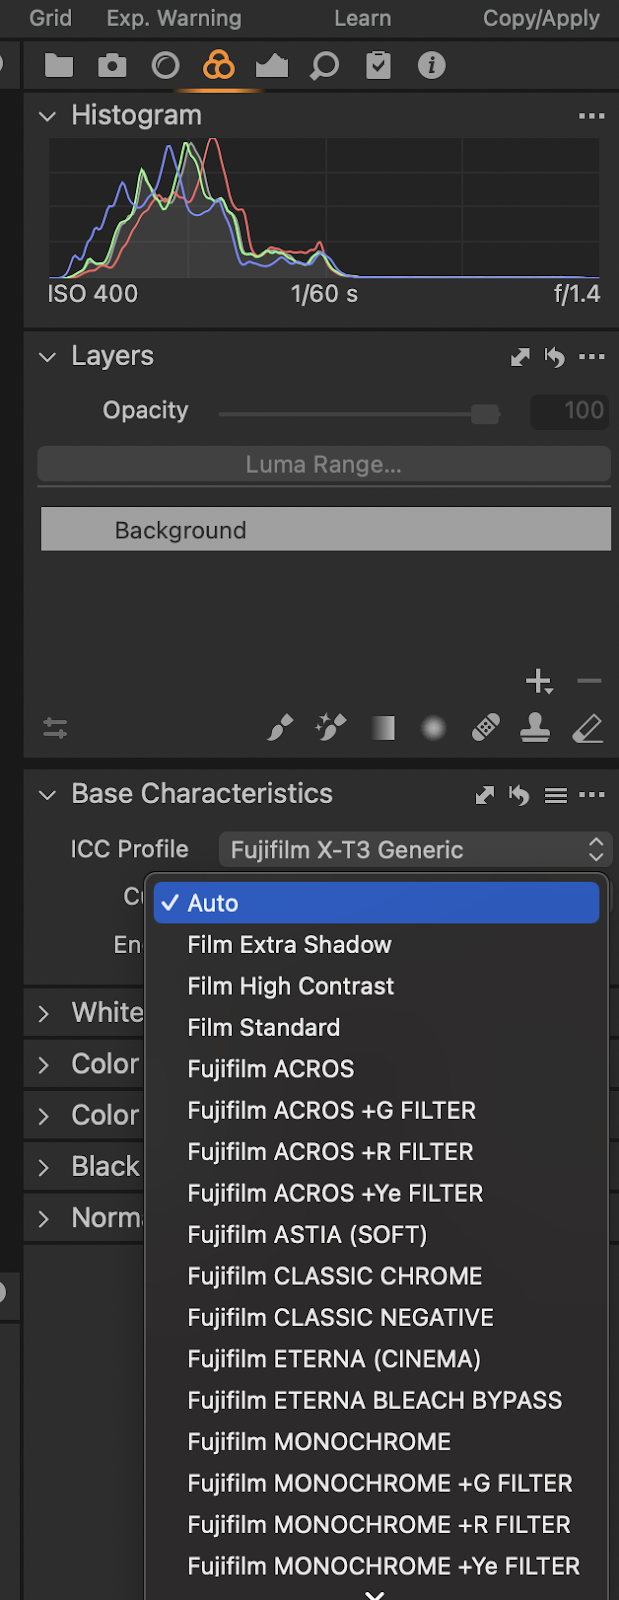This screenshot has height=1600, width=619.
Task: Click the Luma Range button
Action: 324,465
